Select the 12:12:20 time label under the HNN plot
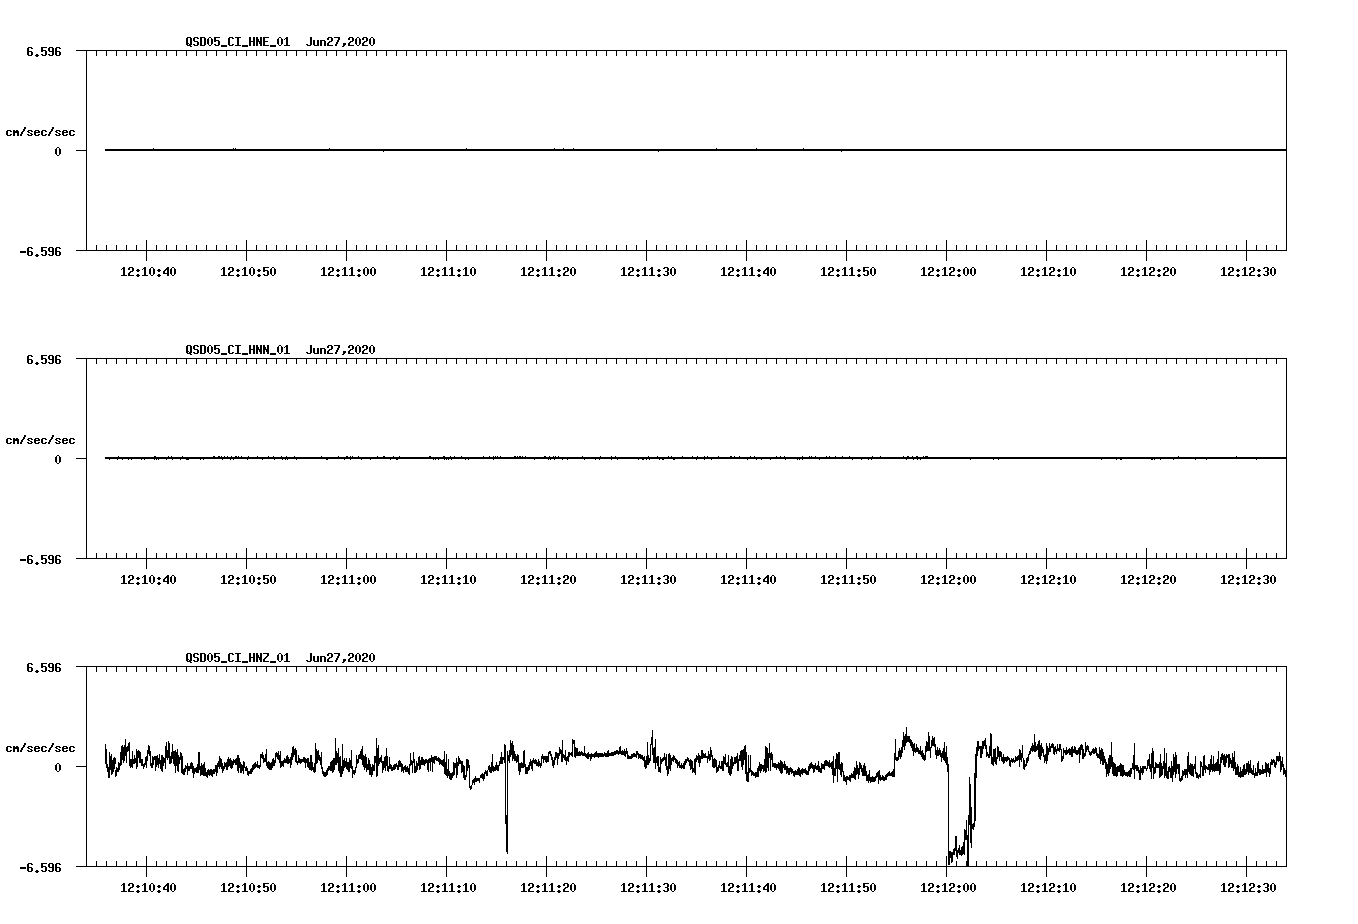 1148,580
